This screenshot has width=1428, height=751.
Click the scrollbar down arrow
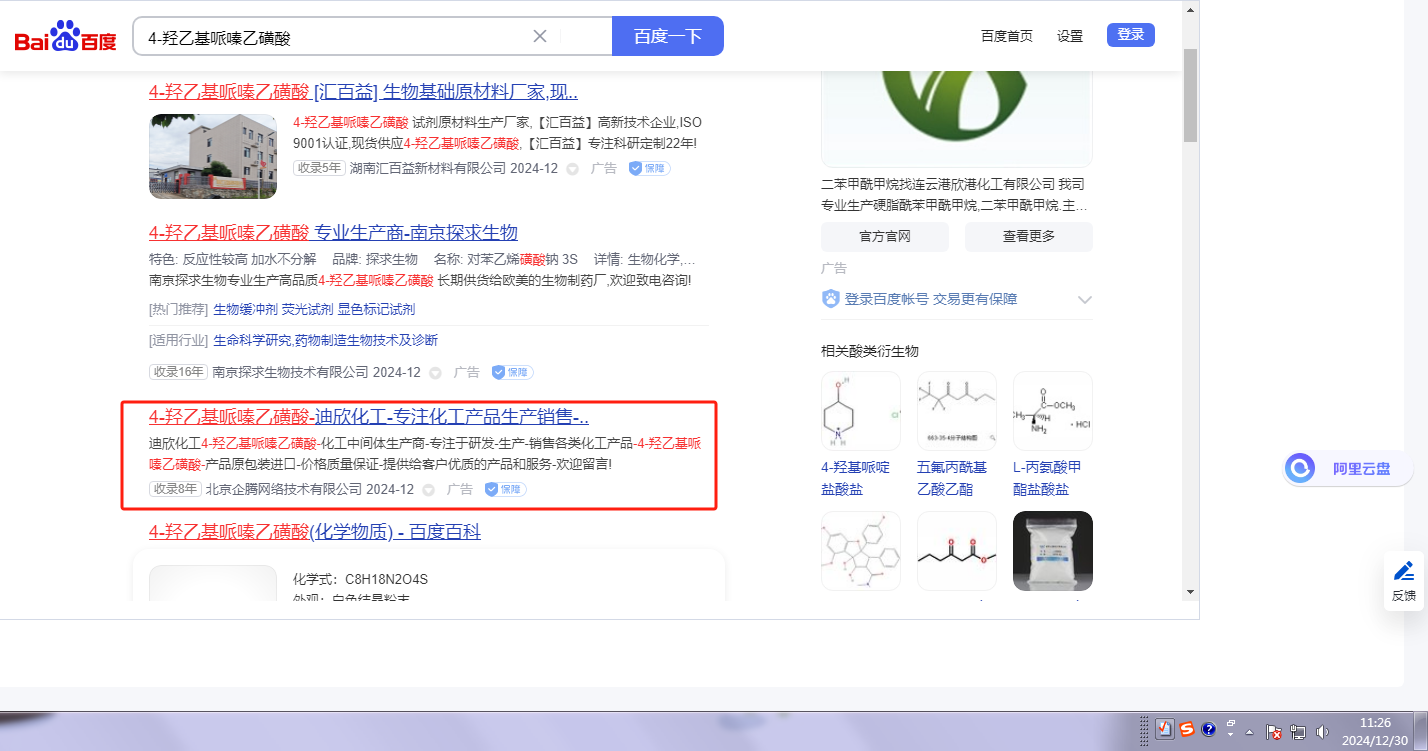pyautogui.click(x=1190, y=591)
